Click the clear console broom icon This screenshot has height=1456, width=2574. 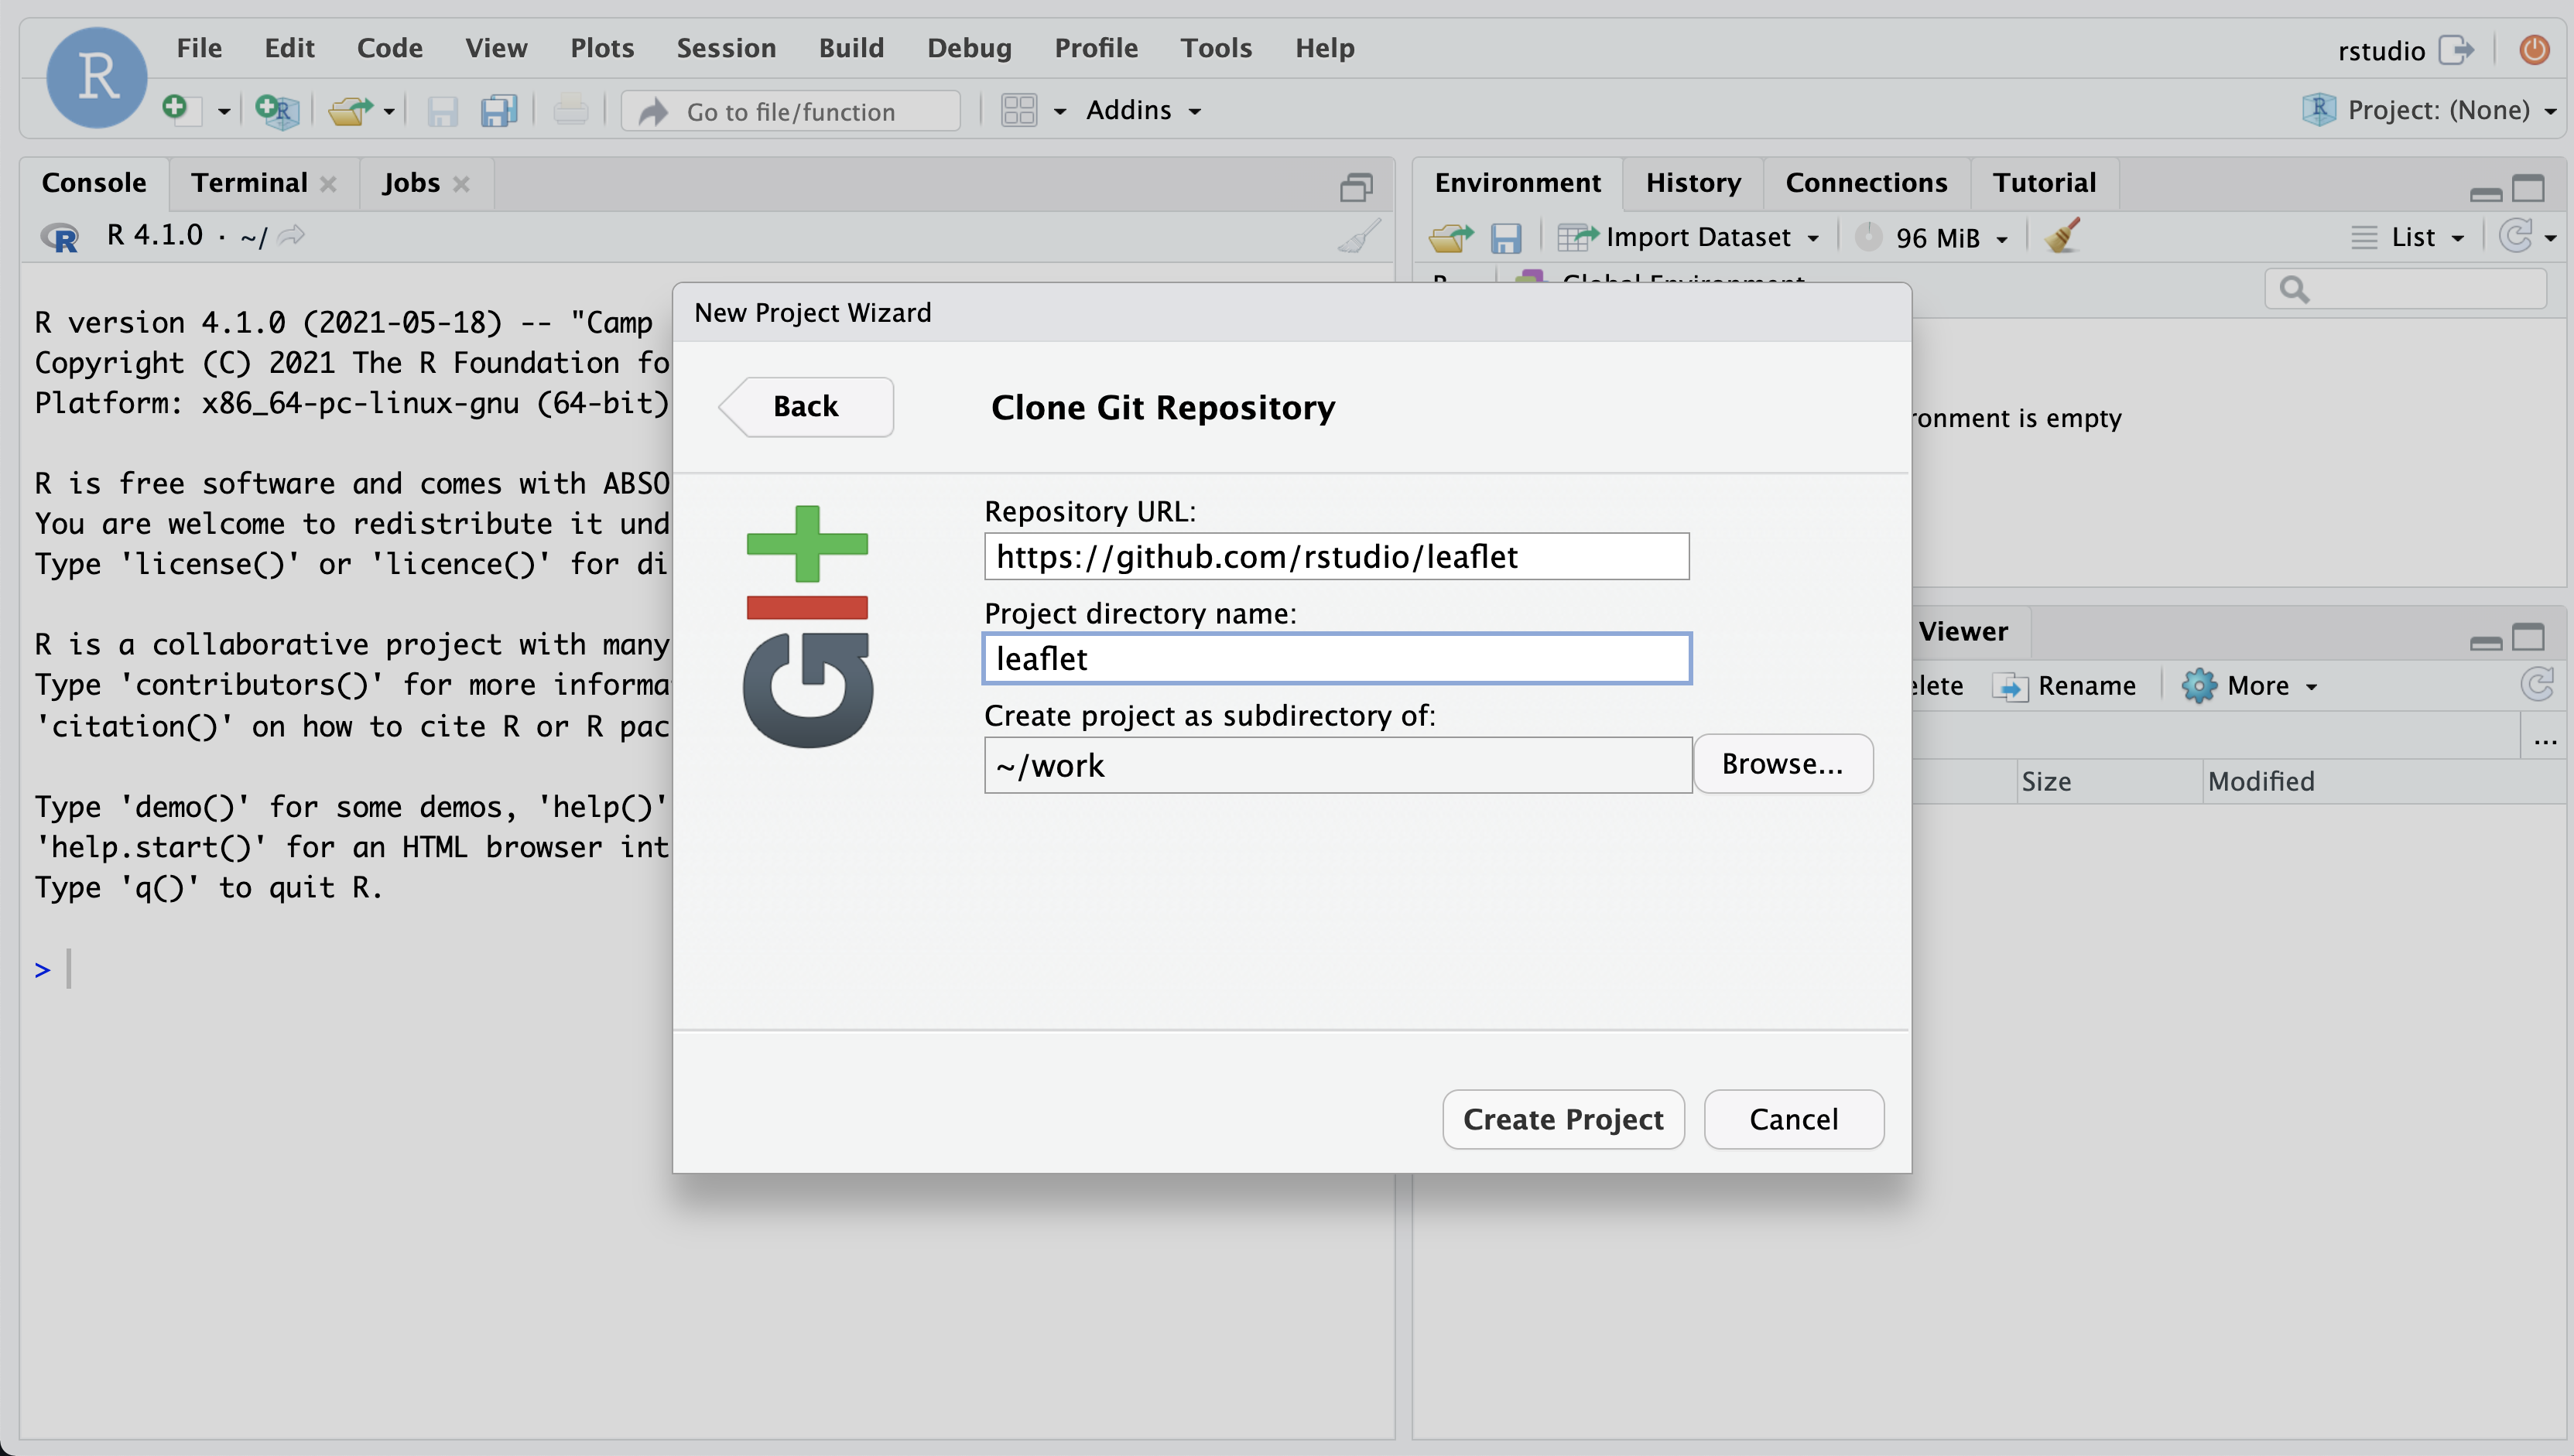coord(1360,237)
